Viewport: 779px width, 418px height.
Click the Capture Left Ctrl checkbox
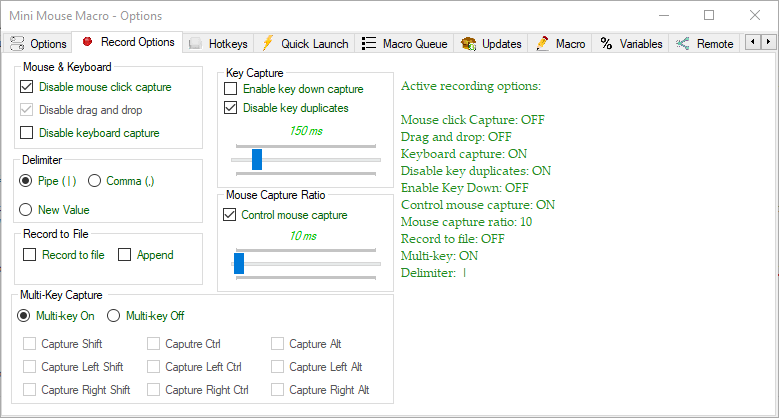(154, 367)
